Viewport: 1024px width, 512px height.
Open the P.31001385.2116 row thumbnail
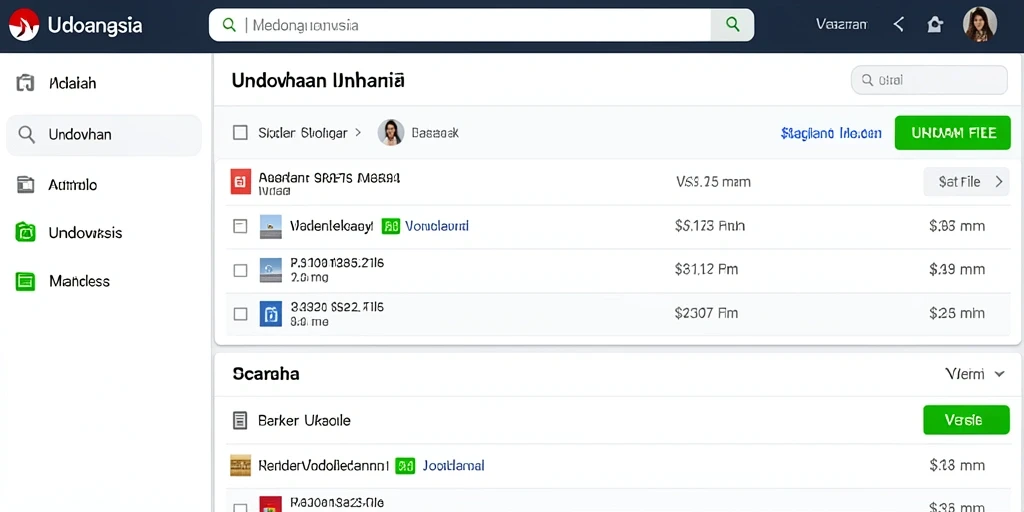270,270
